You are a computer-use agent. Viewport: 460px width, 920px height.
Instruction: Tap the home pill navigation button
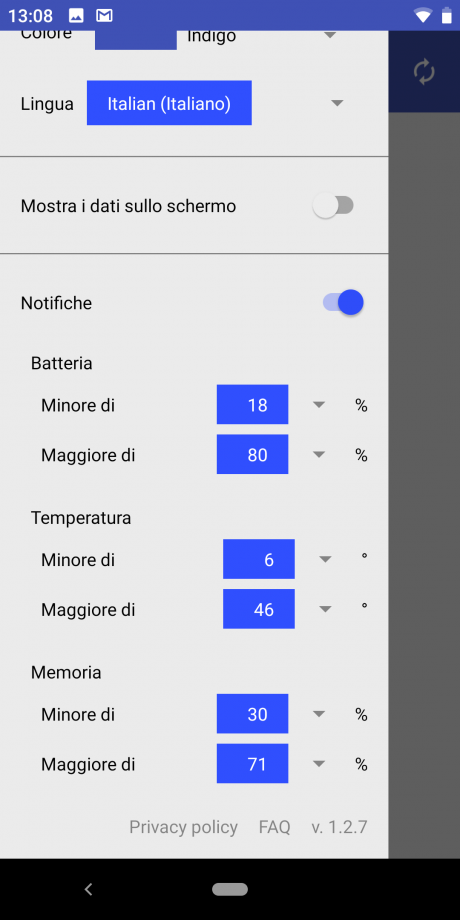tap(230, 889)
